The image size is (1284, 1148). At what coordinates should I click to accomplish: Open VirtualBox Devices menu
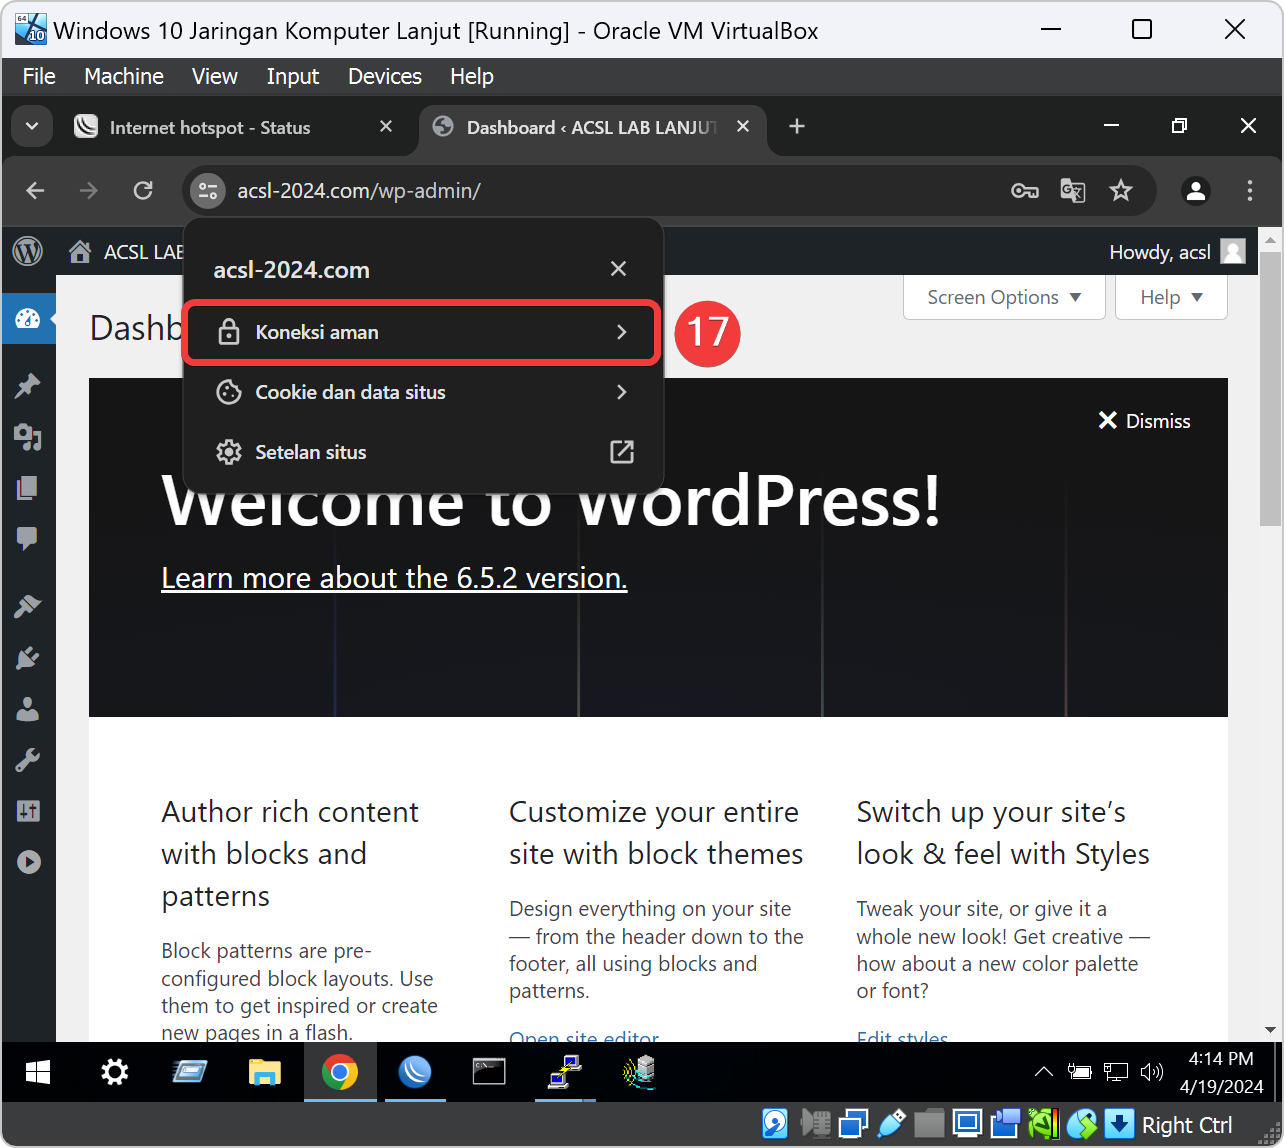coord(385,76)
